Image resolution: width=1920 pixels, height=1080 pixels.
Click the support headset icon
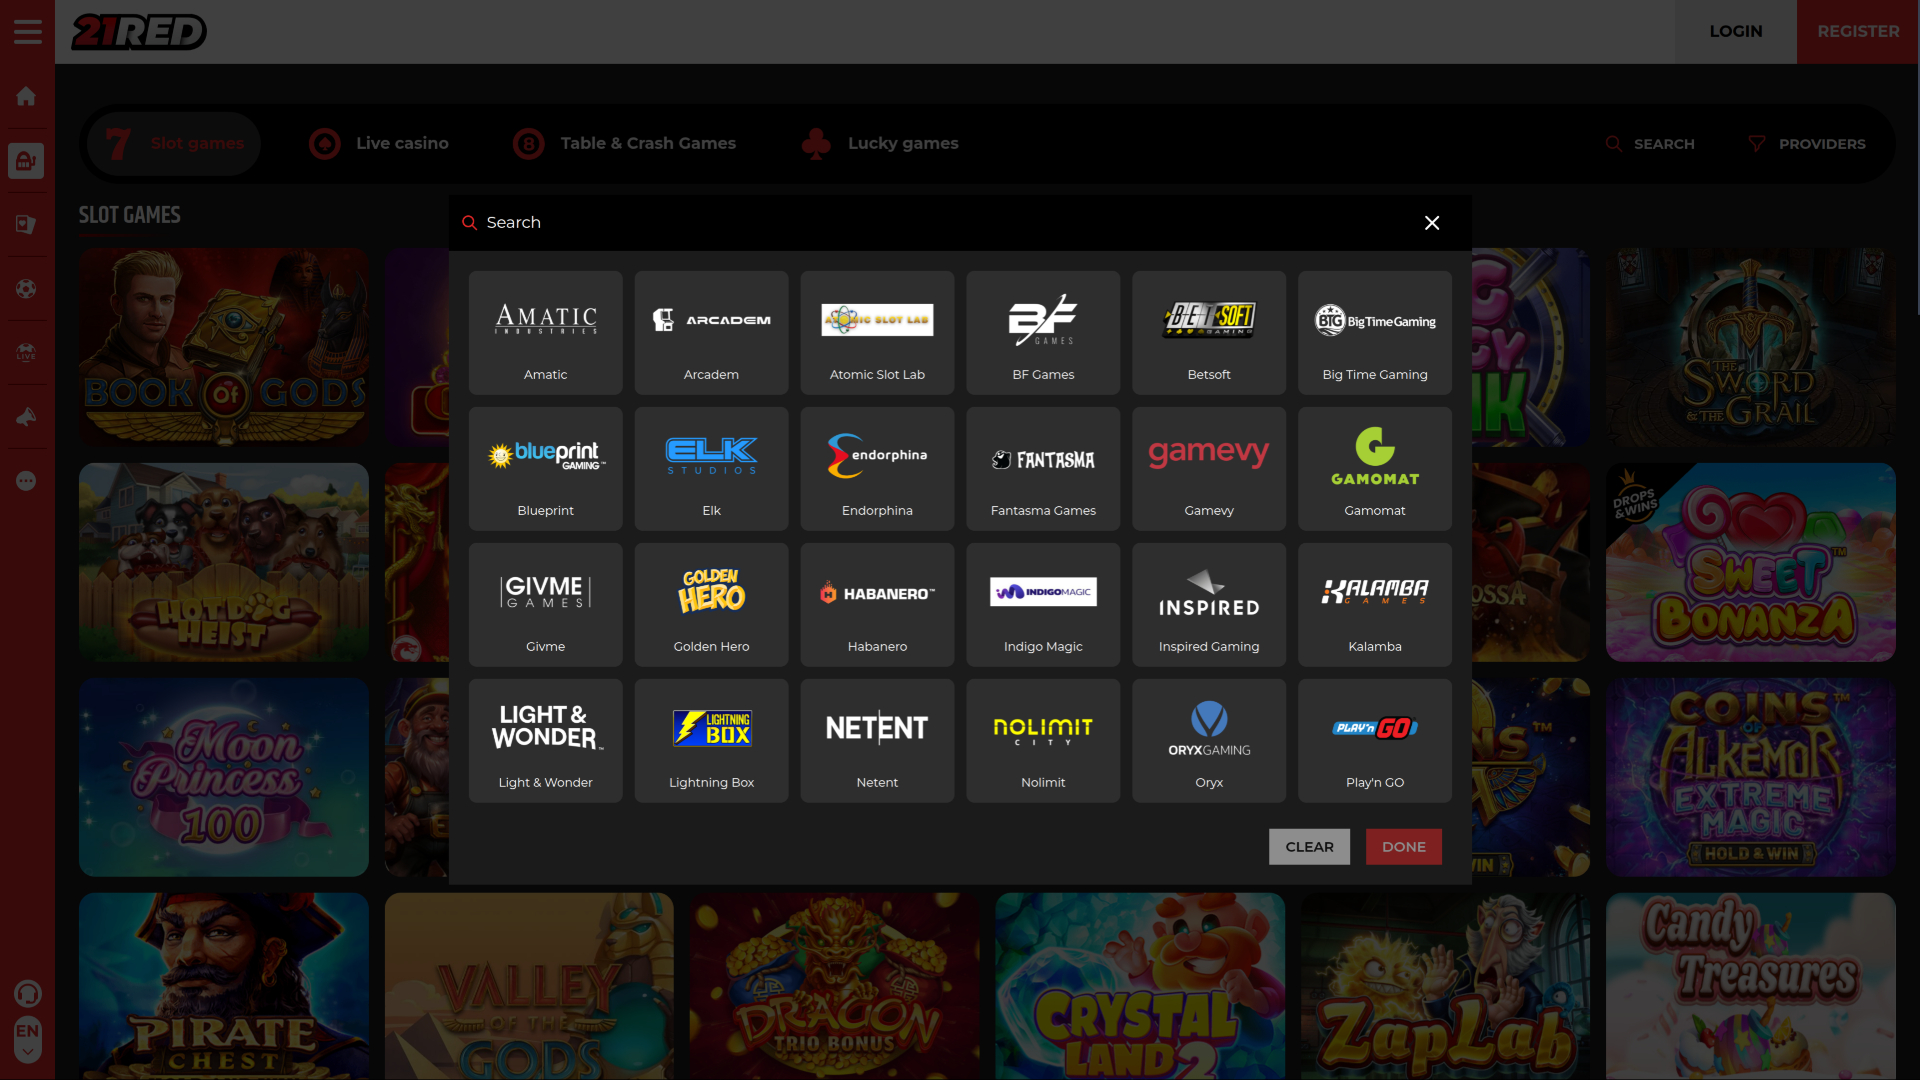pos(28,993)
